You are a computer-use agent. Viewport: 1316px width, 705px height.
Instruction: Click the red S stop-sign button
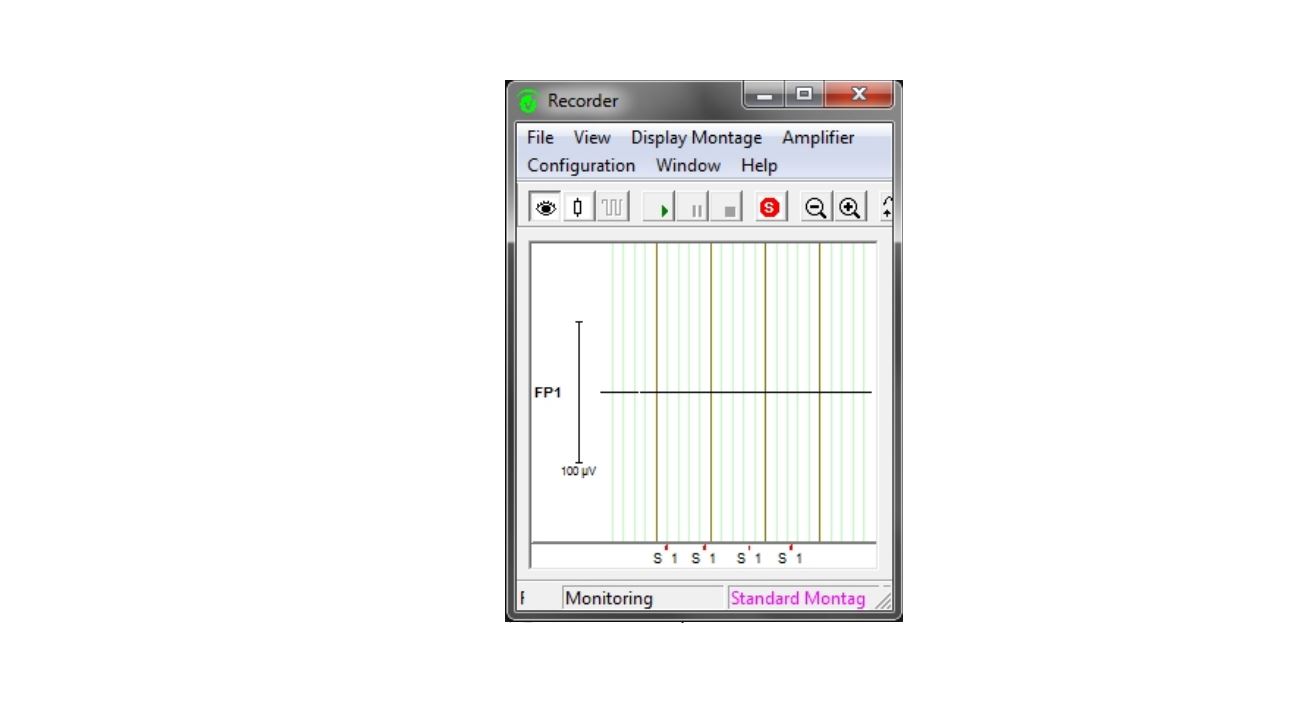click(x=769, y=208)
